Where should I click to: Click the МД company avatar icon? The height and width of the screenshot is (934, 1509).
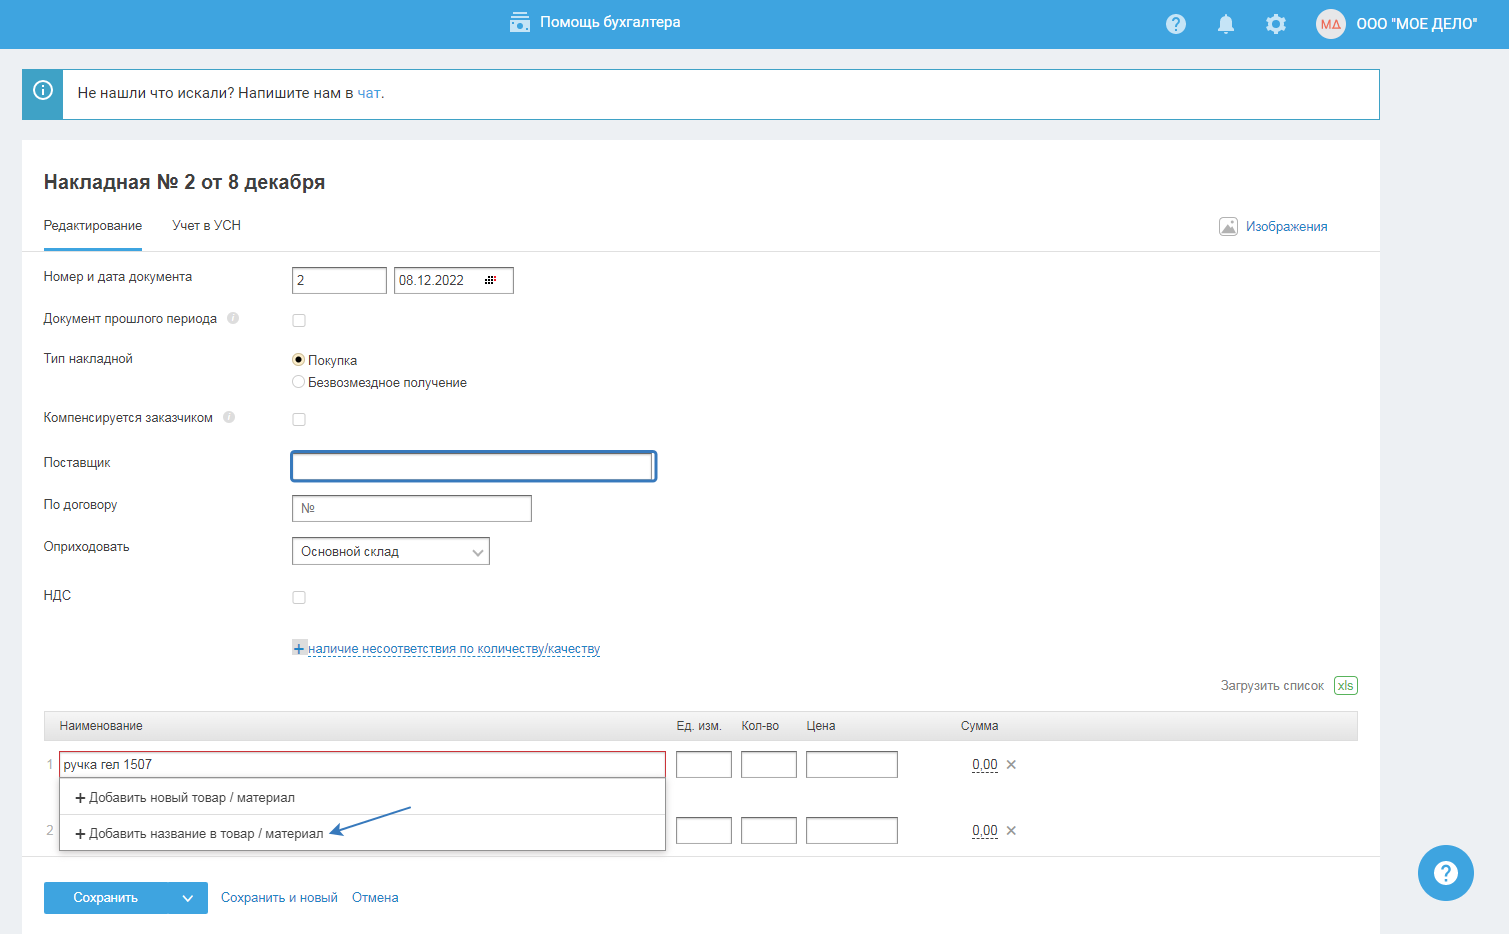(1330, 24)
